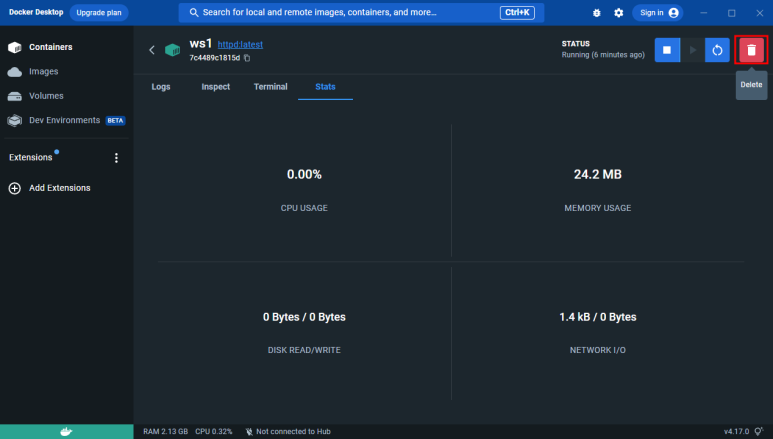Click the user avatar in Sign in
The height and width of the screenshot is (439, 773).
click(x=673, y=13)
